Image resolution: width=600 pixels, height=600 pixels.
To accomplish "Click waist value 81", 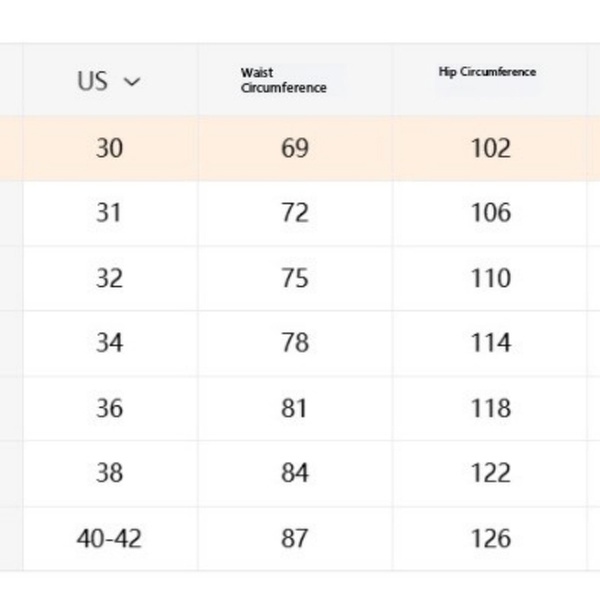I will tap(295, 408).
